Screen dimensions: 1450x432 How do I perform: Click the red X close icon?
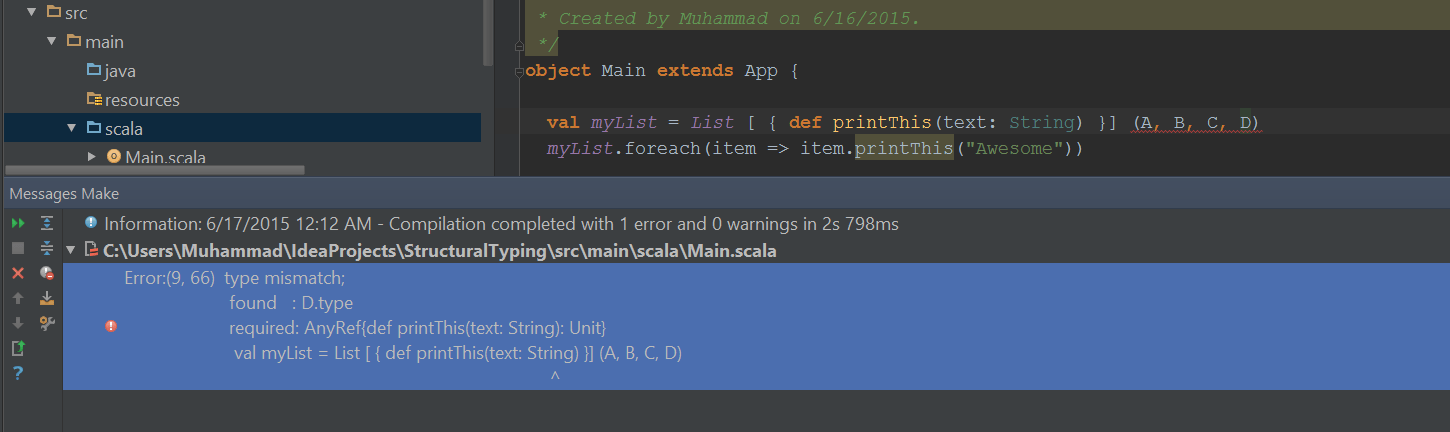[18, 273]
